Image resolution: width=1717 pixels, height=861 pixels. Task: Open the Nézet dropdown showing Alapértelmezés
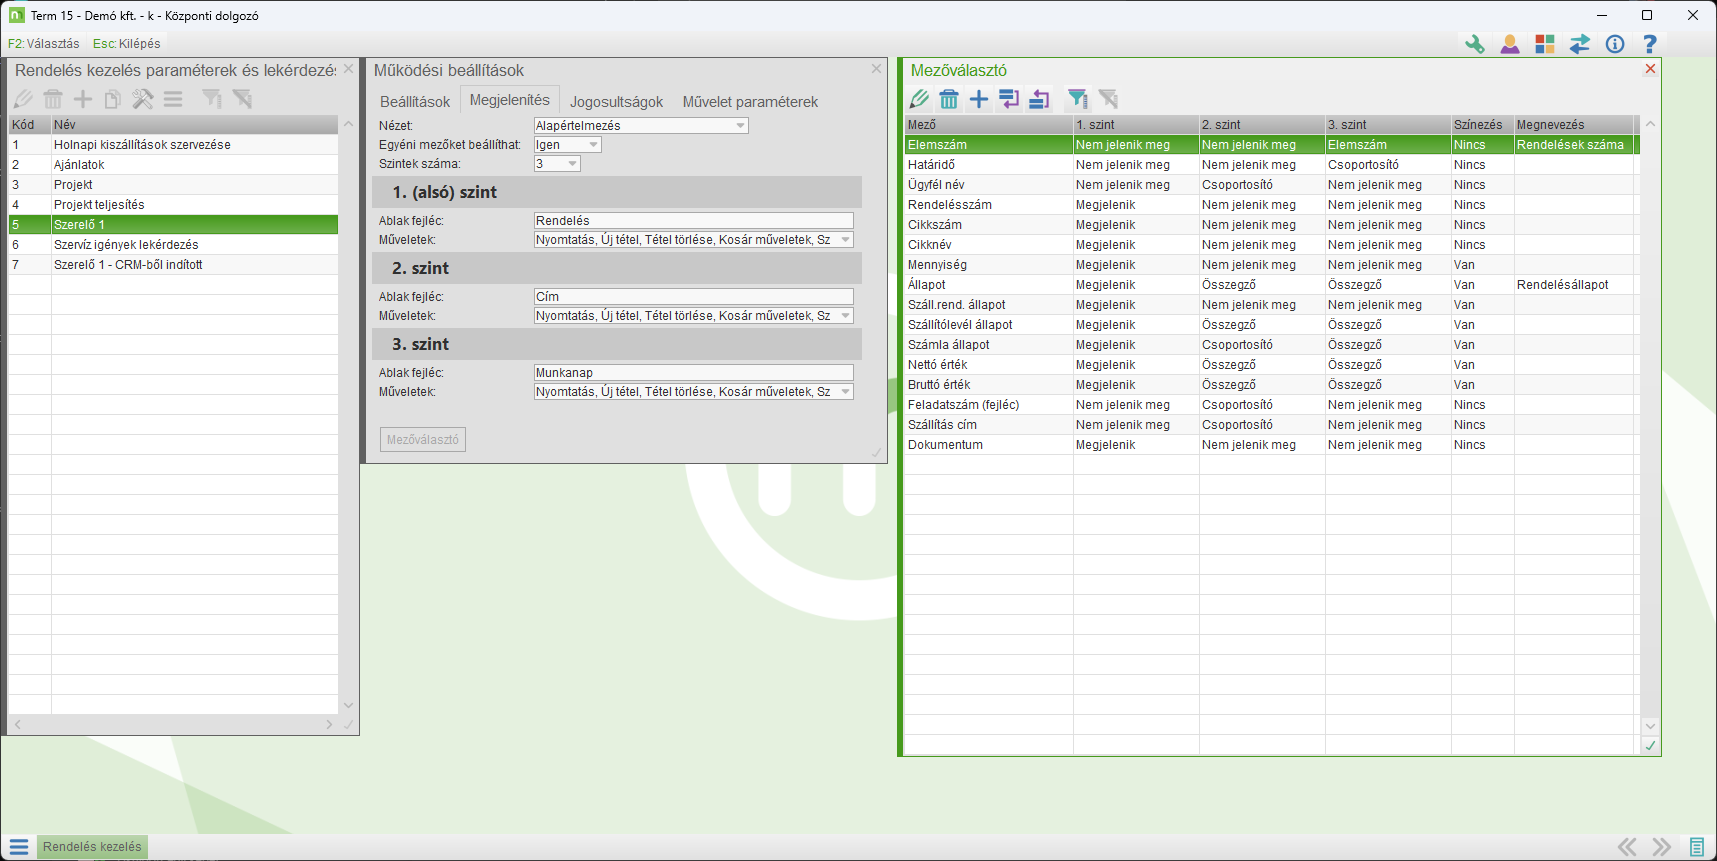(x=741, y=126)
